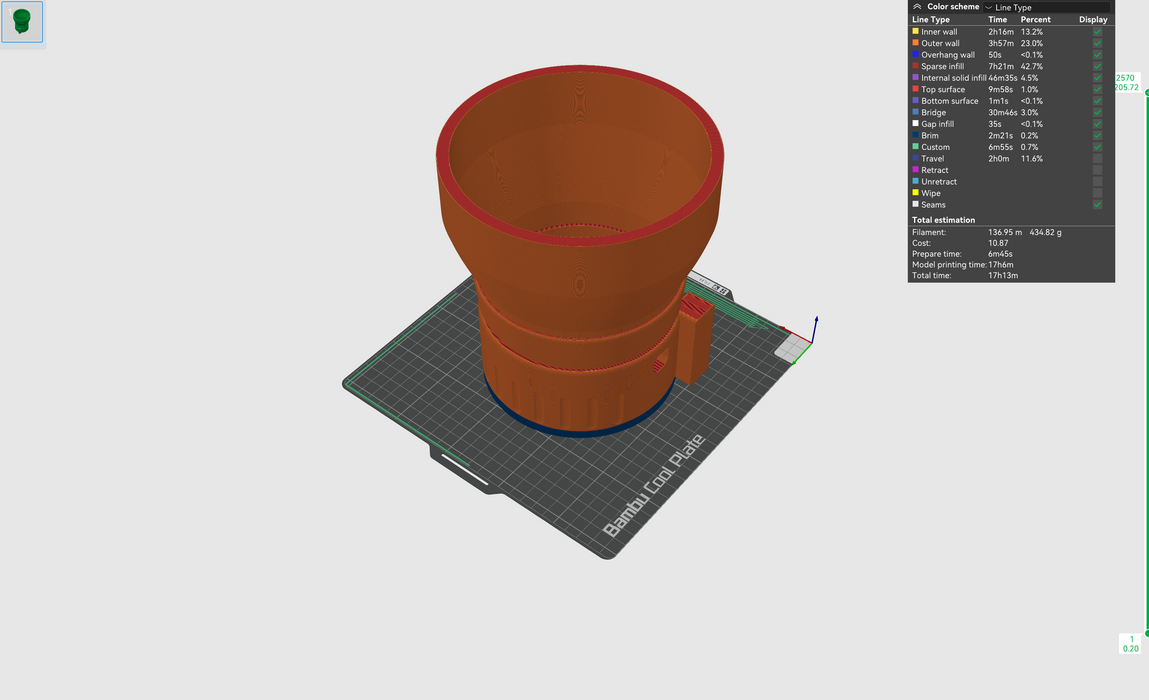Enable the Retract display checkbox
This screenshot has height=700, width=1149.
click(1097, 170)
